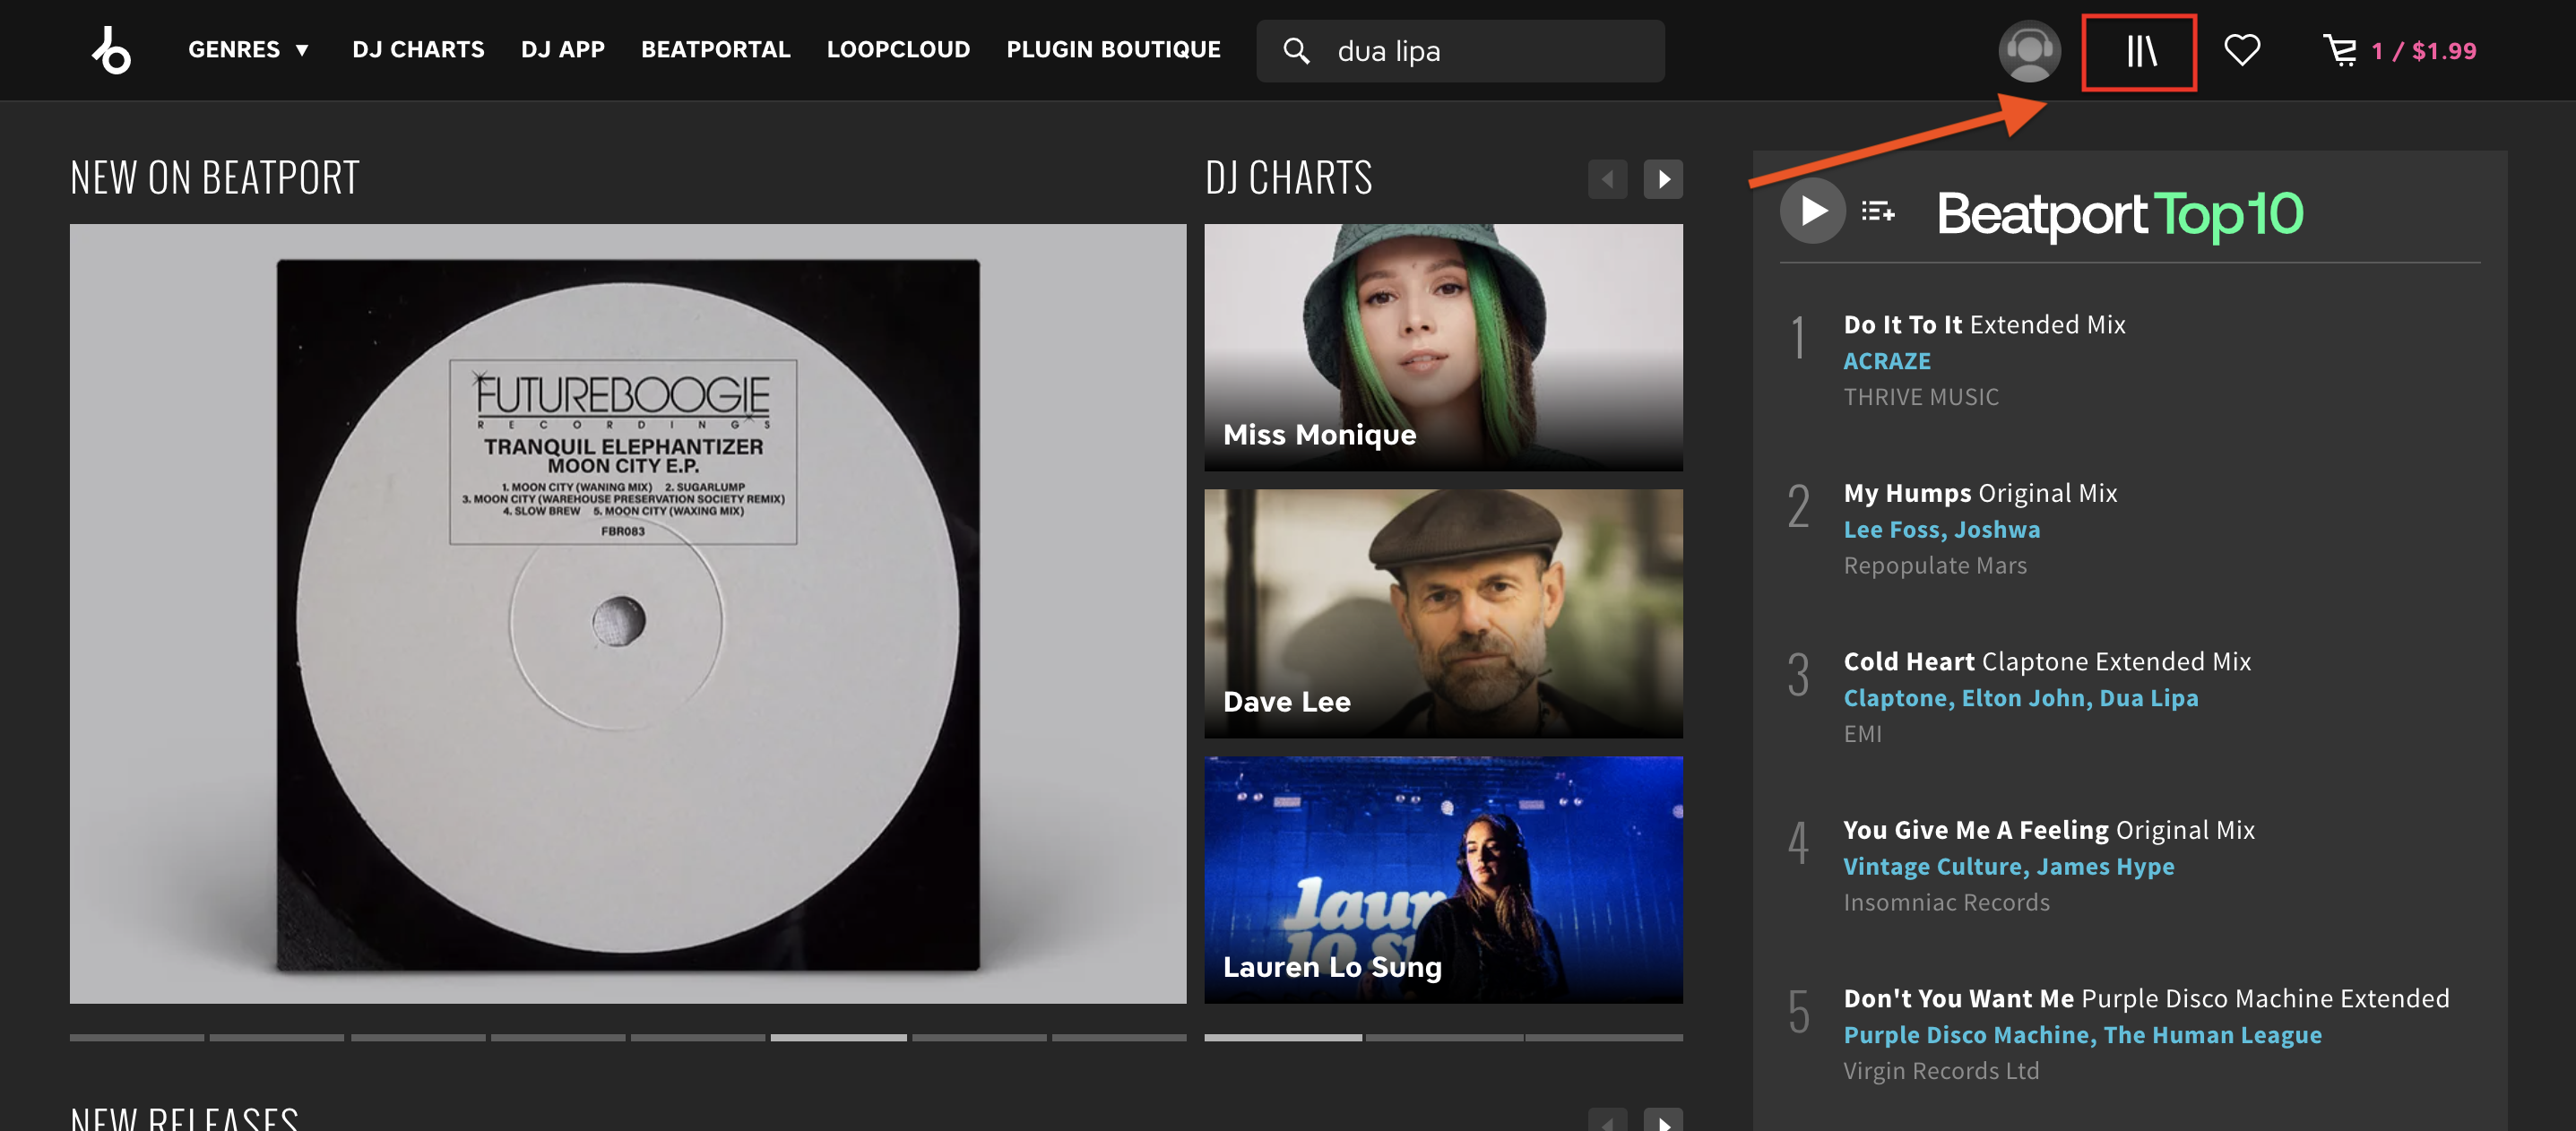Open track You Give Me A Feeling
Image resolution: width=2576 pixels, height=1131 pixels.
(x=2049, y=830)
